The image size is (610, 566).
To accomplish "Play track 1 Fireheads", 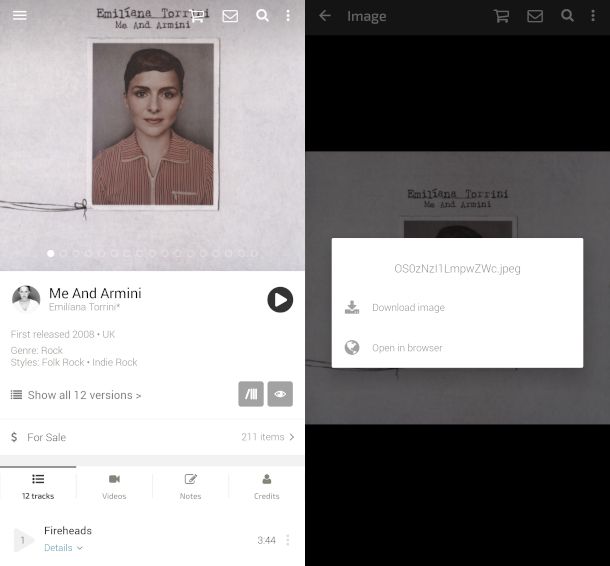I will coord(23,540).
